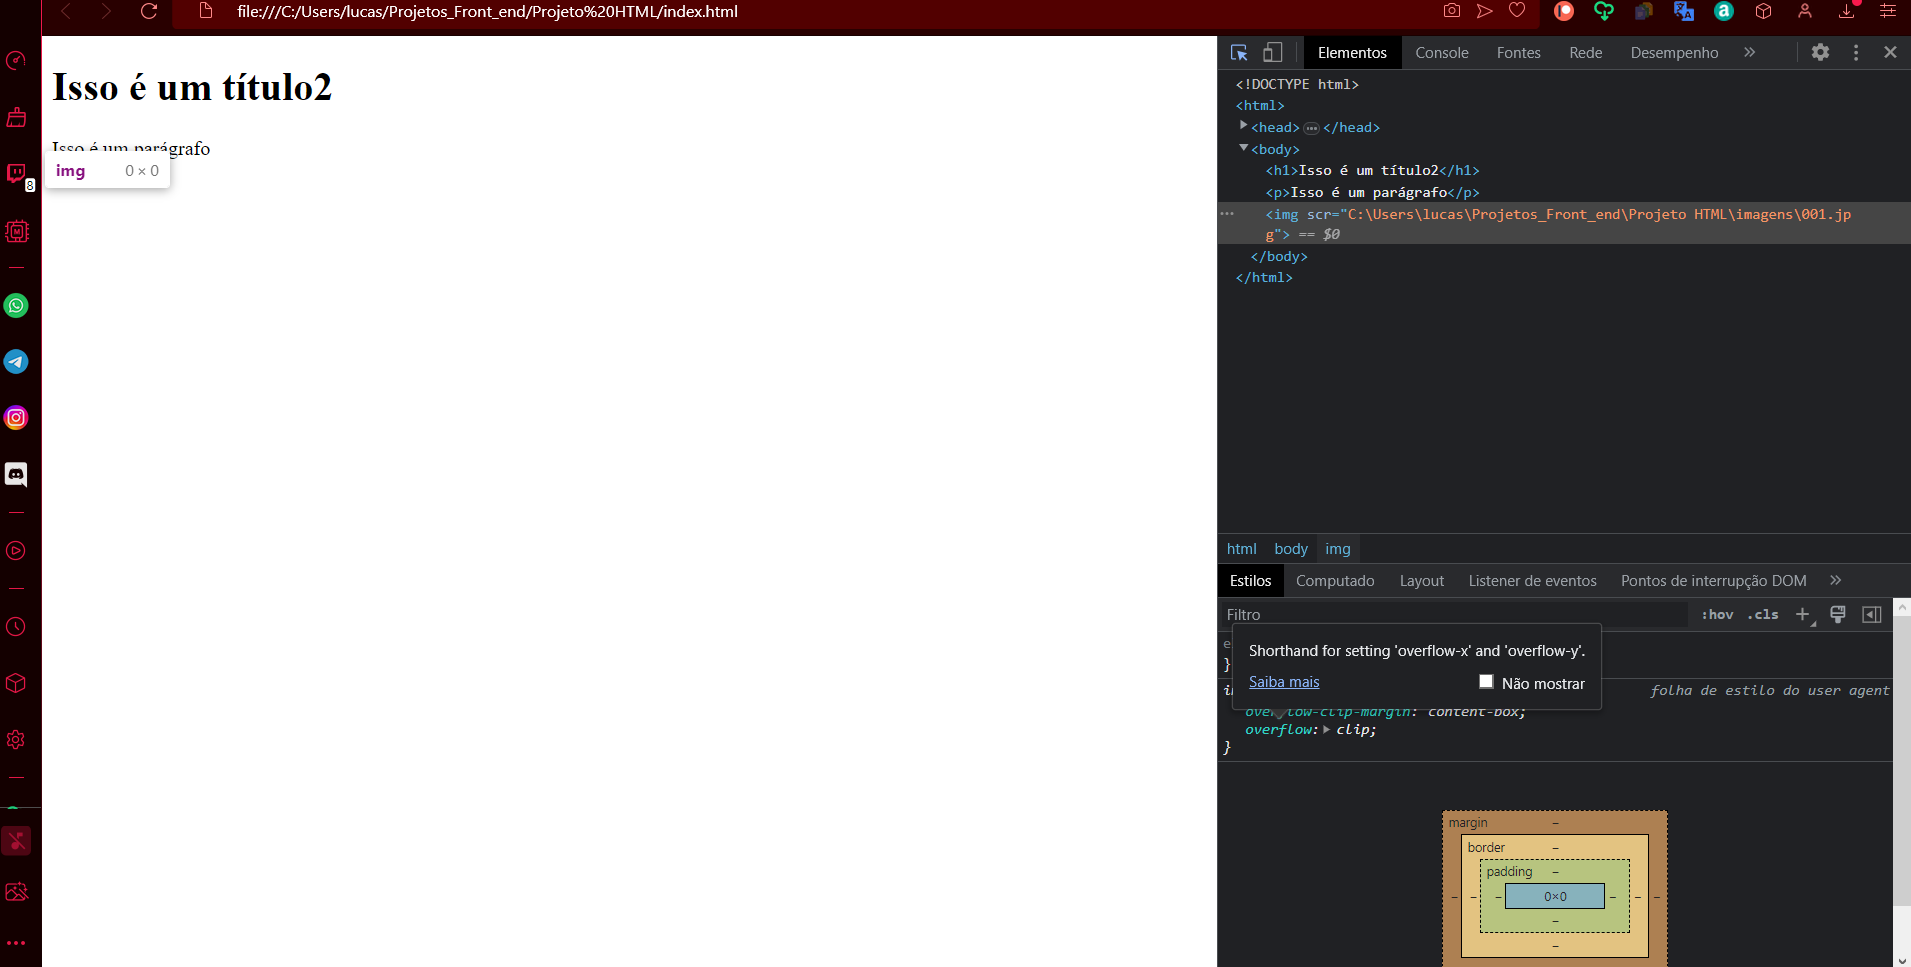The height and width of the screenshot is (967, 1911).
Task: Open img row actions ellipsis
Action: pyautogui.click(x=1227, y=214)
